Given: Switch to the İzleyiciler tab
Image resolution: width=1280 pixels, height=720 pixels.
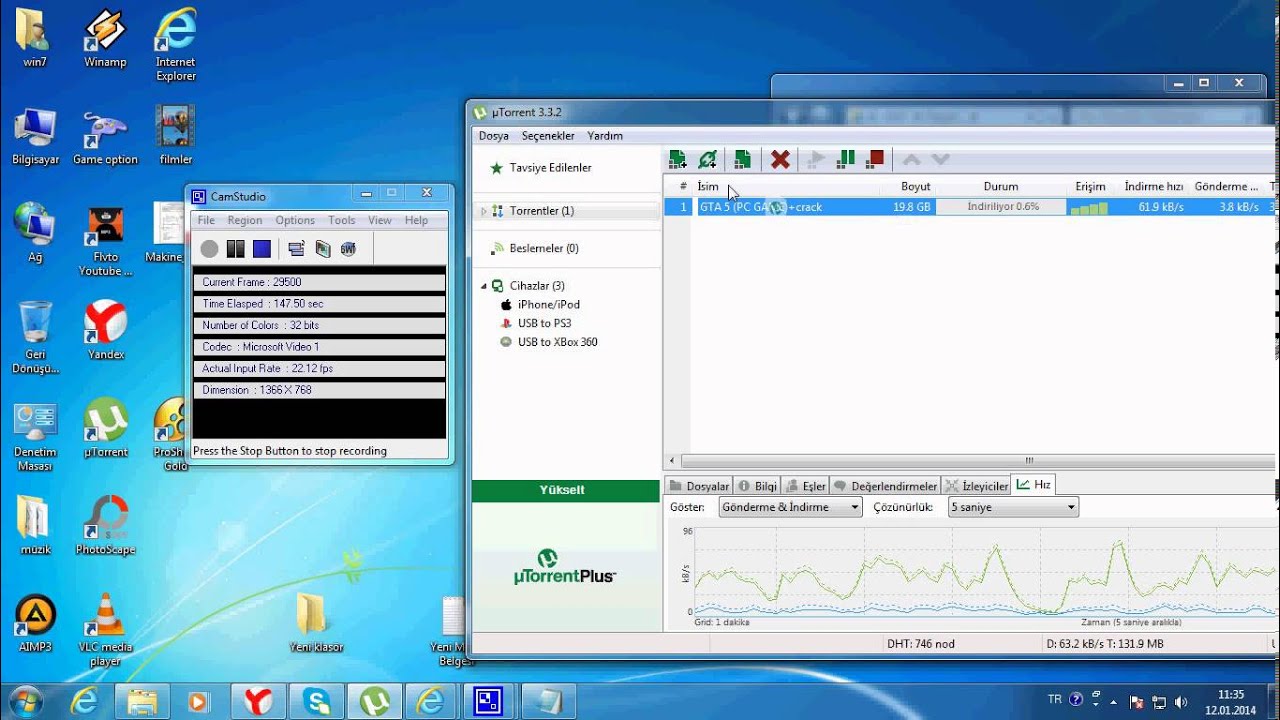Looking at the screenshot, I should (977, 486).
